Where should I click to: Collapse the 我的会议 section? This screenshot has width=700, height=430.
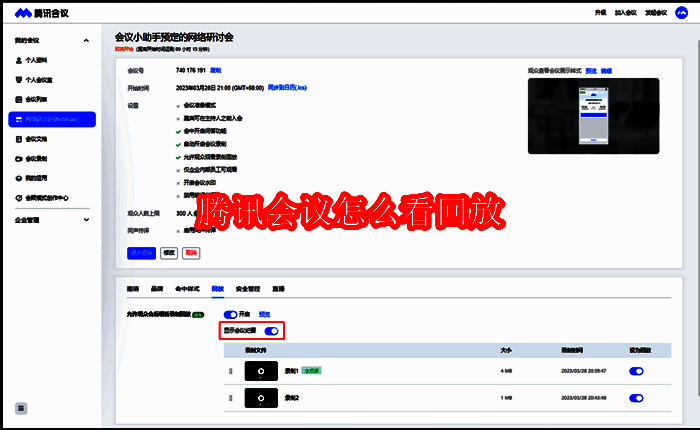(x=86, y=41)
